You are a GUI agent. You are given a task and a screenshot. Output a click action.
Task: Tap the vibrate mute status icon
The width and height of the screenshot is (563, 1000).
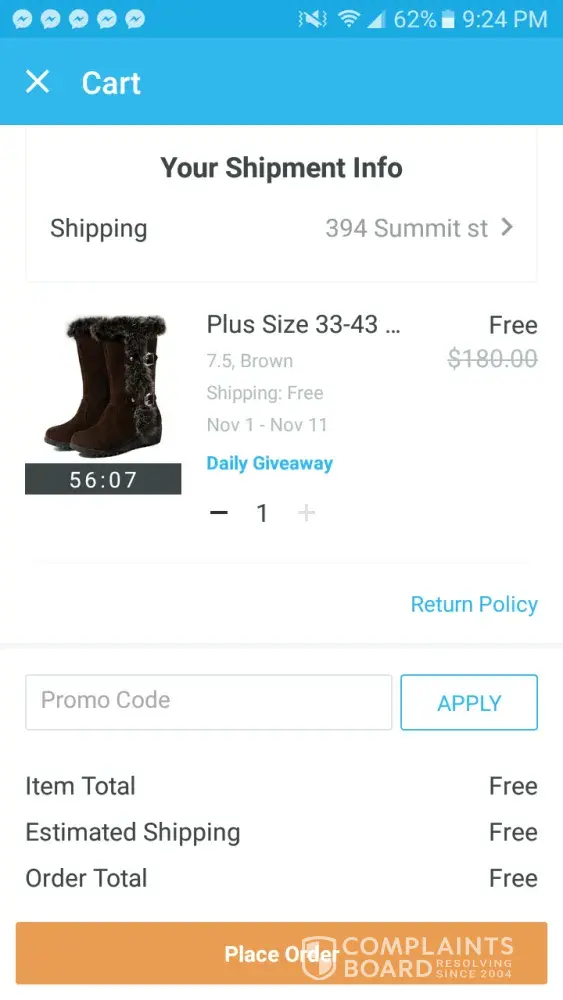312,20
